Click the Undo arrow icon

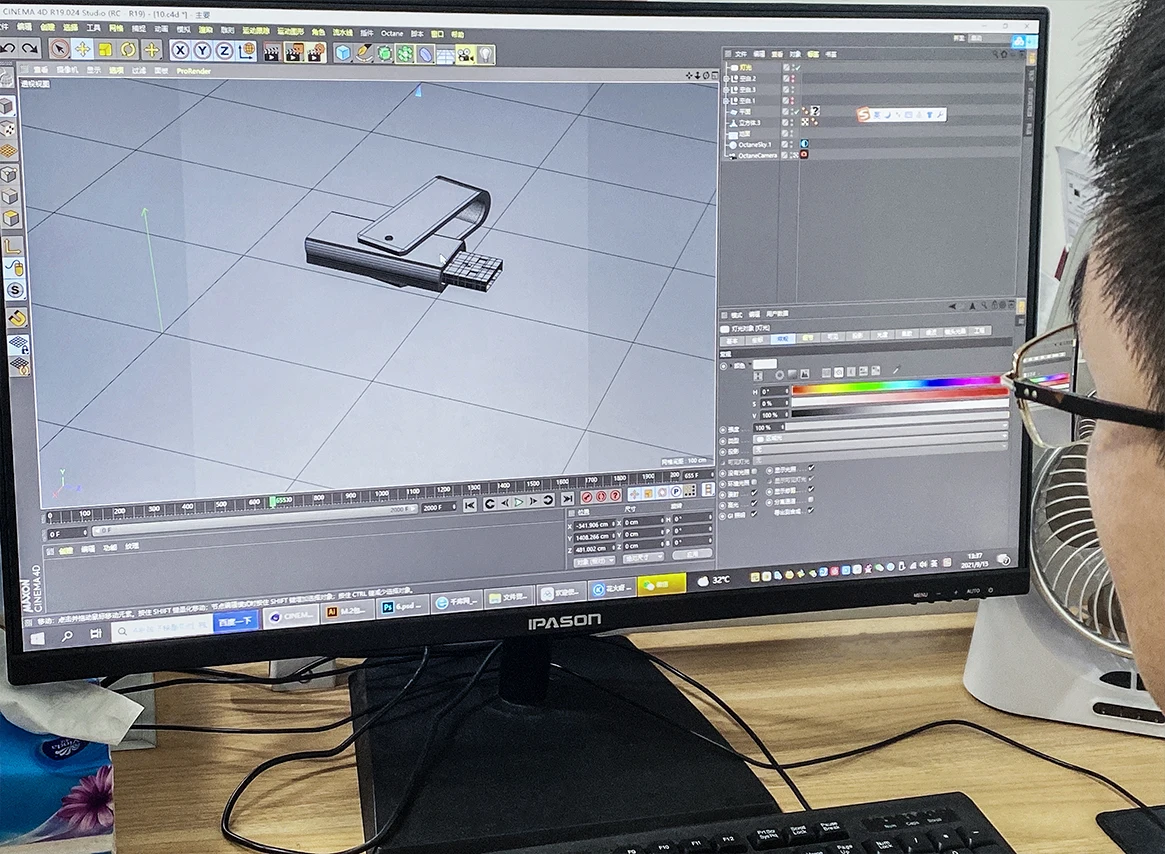click(8, 48)
